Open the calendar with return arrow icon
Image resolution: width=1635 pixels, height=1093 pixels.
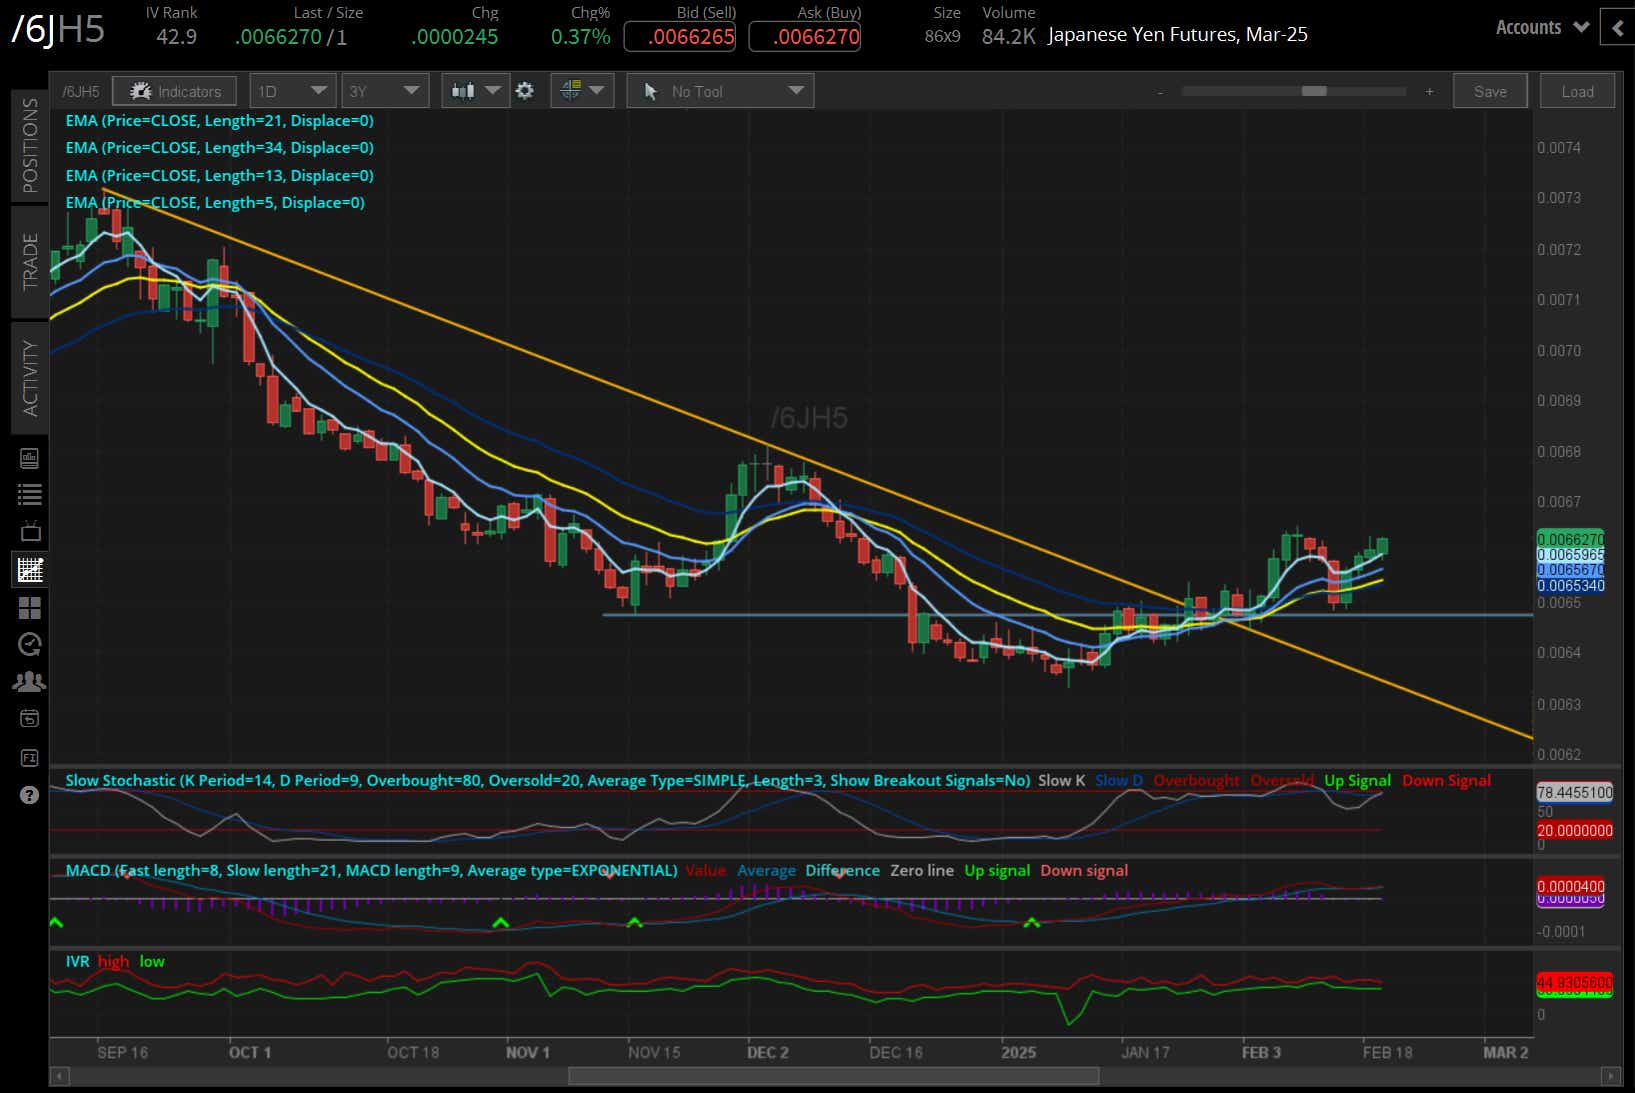[29, 719]
